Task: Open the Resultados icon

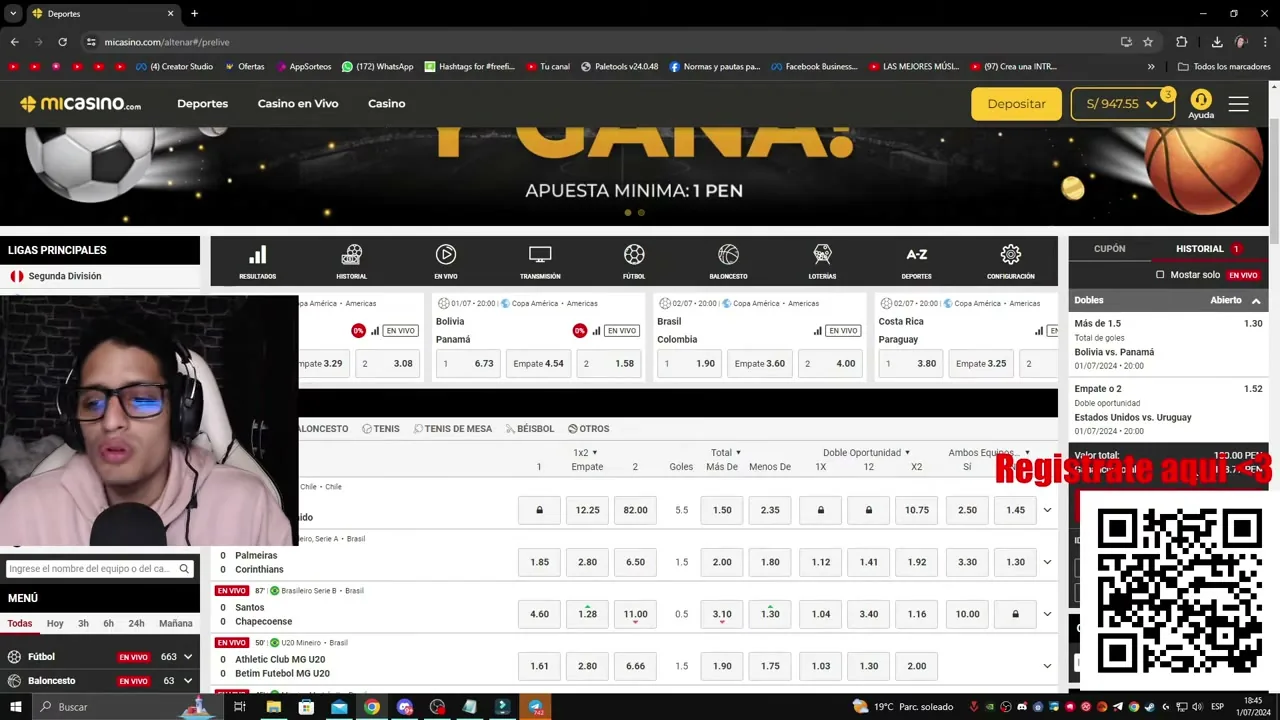Action: point(257,262)
